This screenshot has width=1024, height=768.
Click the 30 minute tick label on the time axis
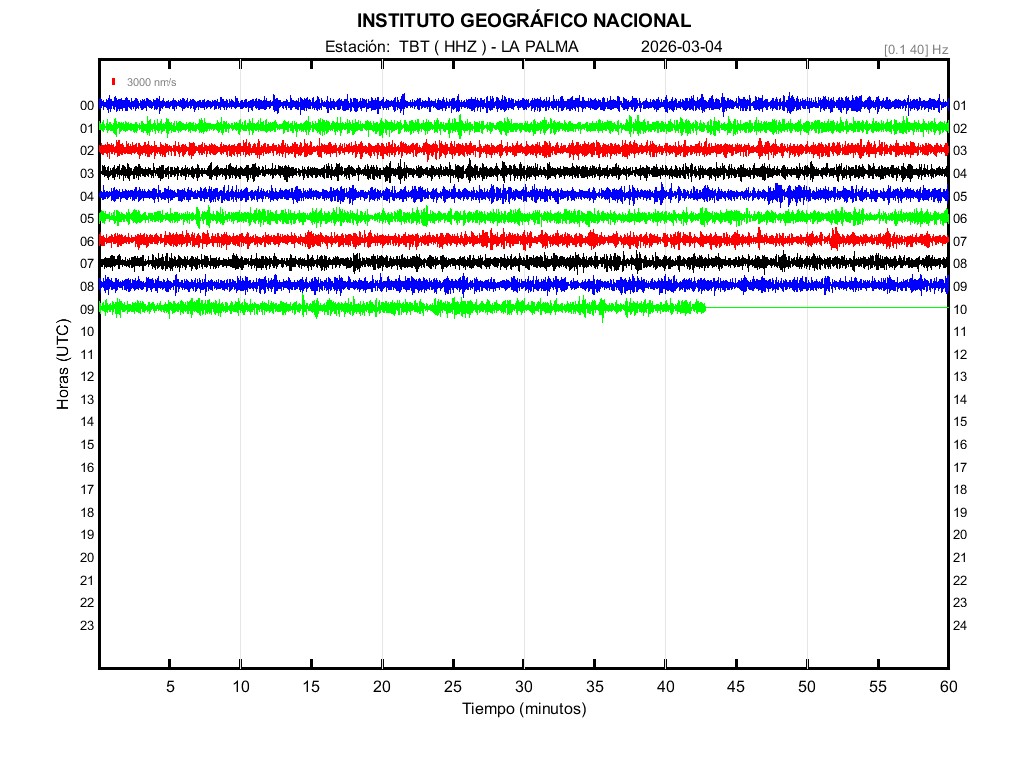523,686
